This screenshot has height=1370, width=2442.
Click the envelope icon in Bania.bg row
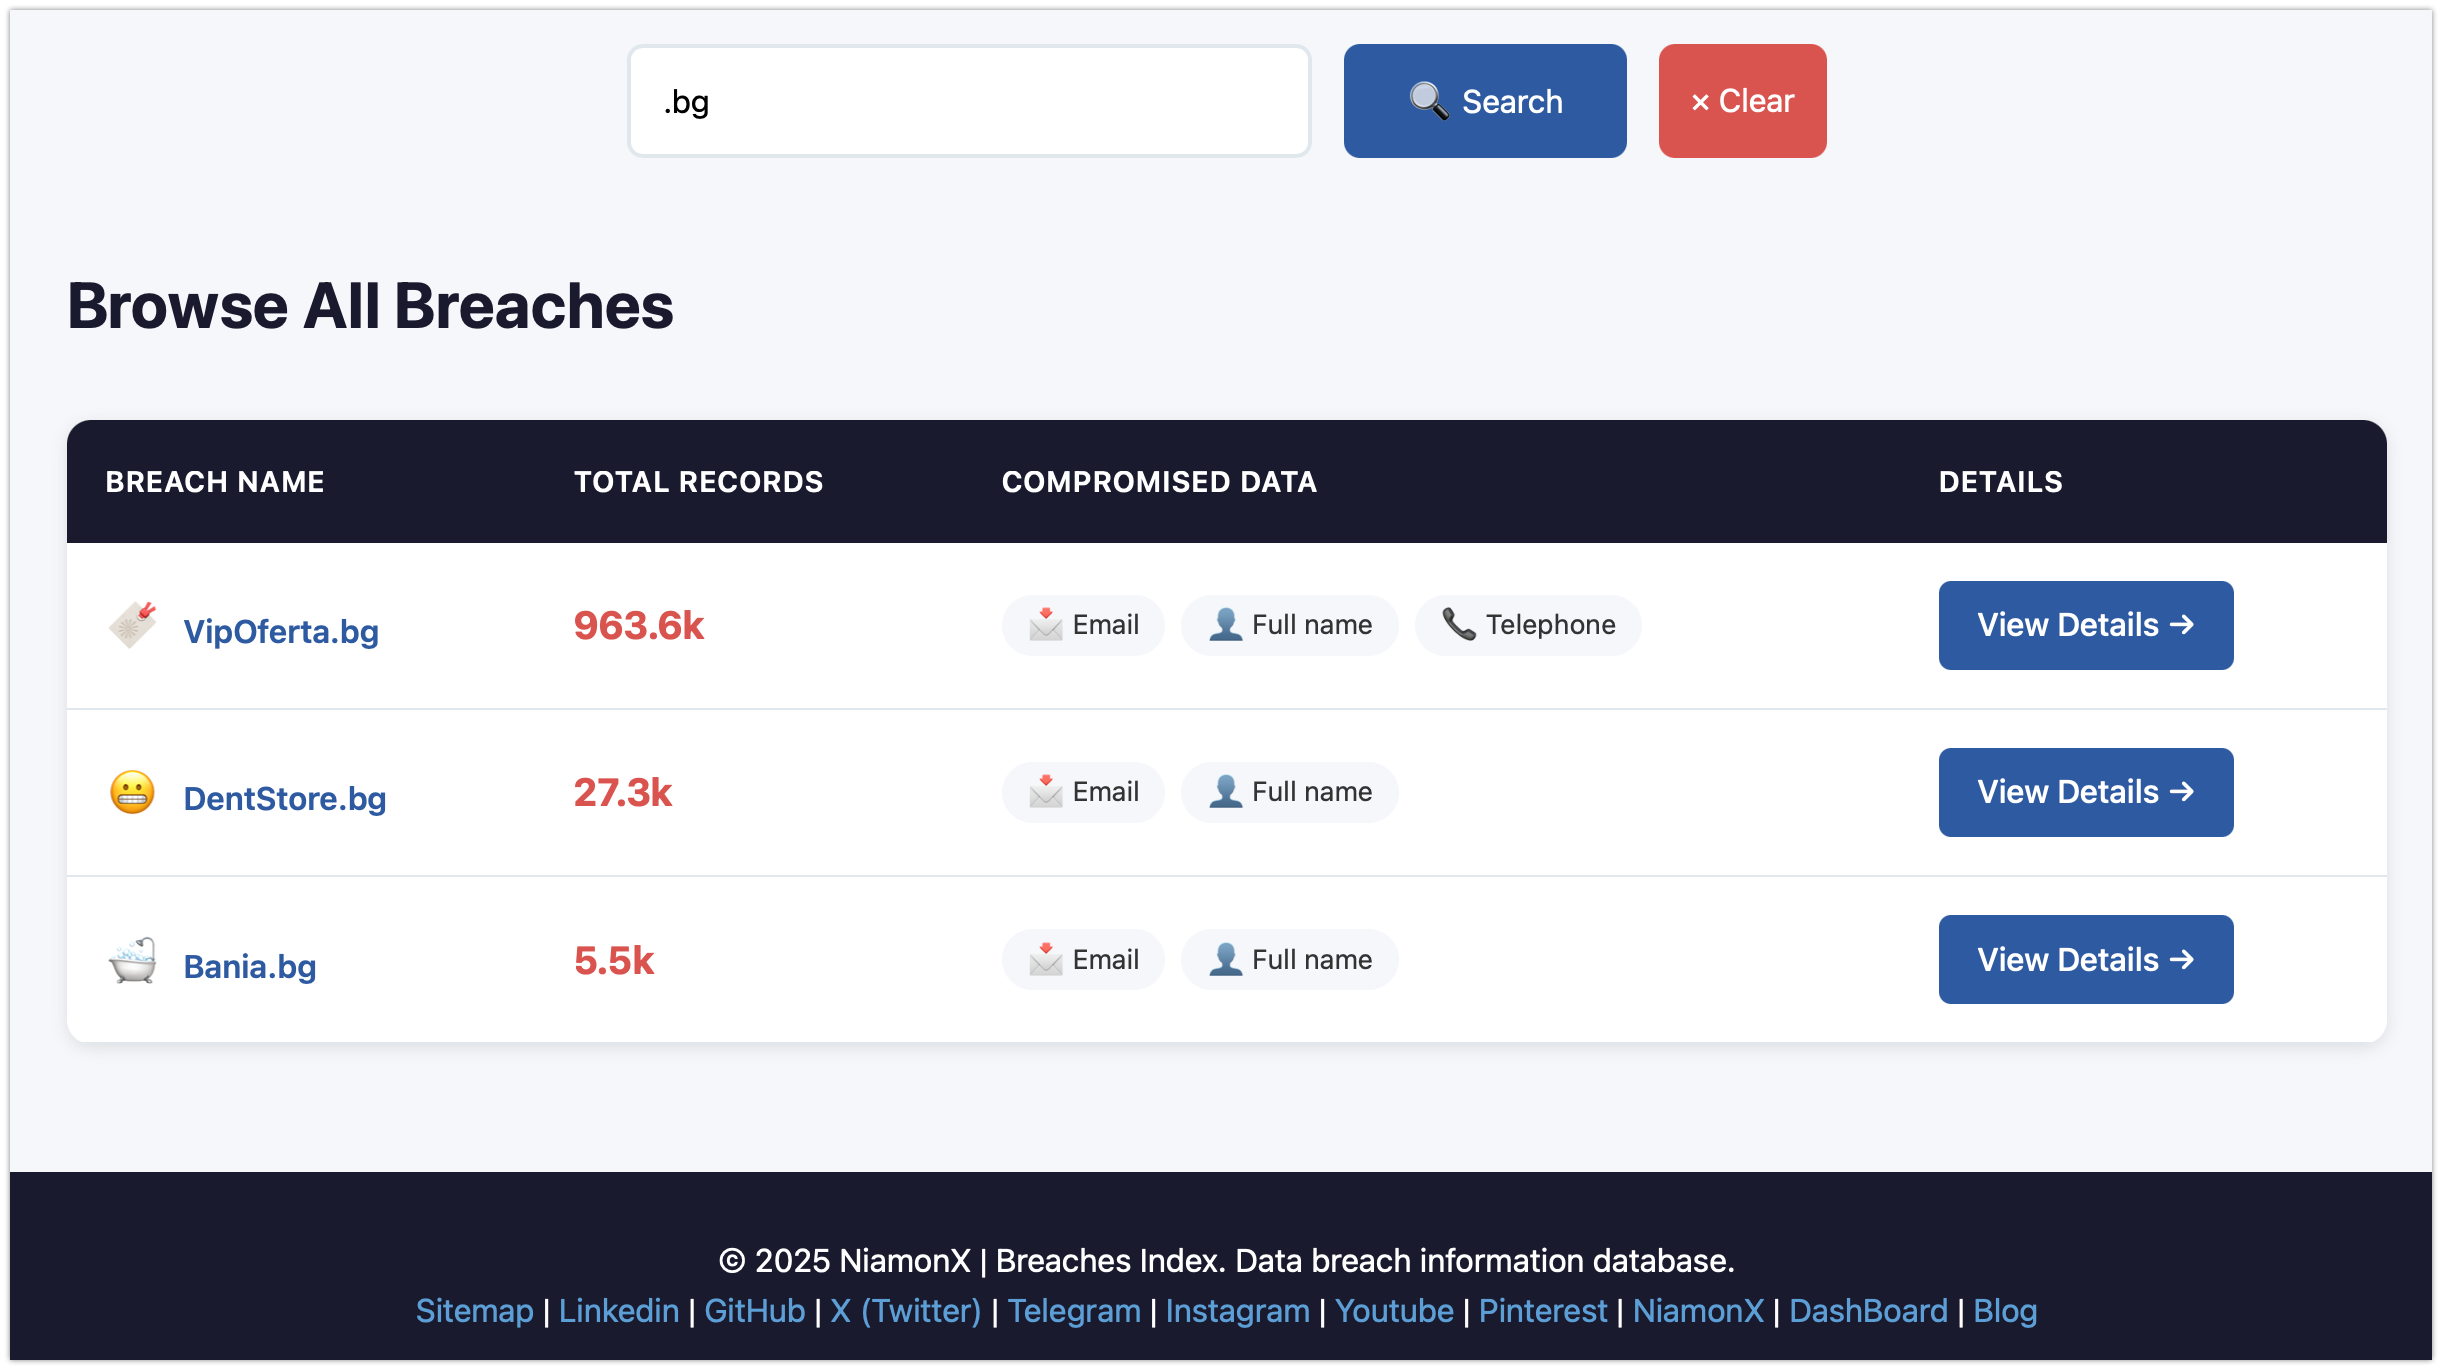pyautogui.click(x=1046, y=960)
